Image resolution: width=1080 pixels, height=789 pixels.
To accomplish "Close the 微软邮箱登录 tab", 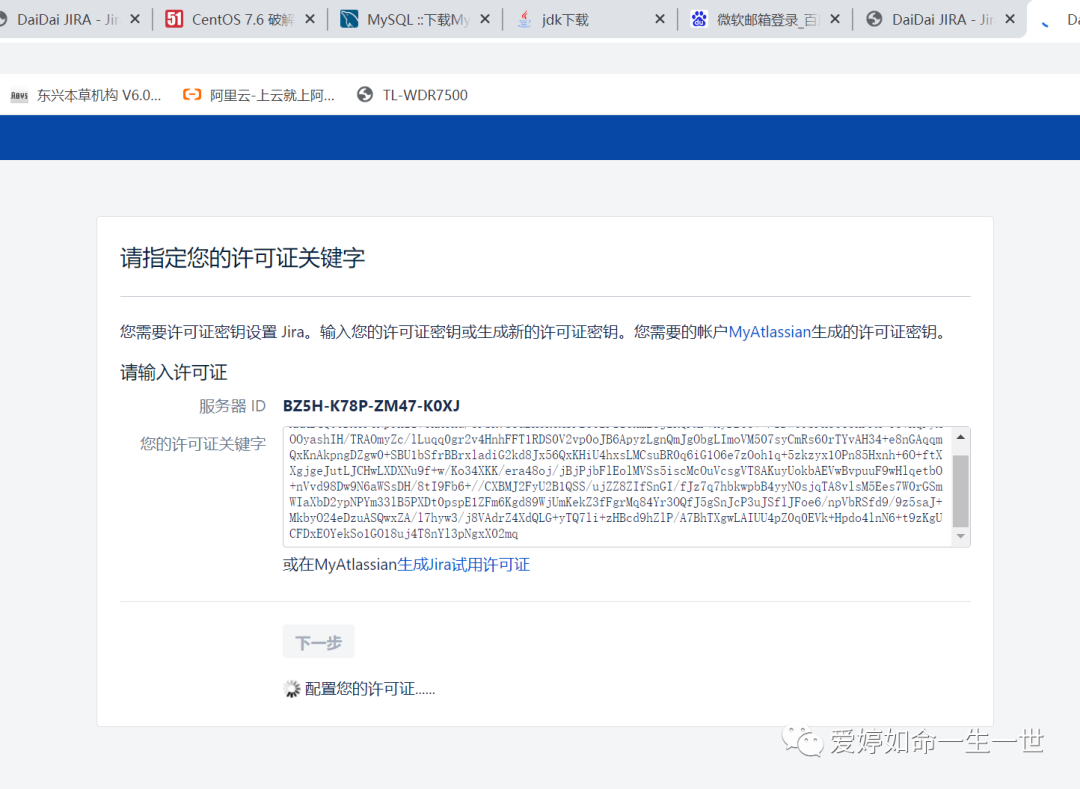I will [835, 19].
